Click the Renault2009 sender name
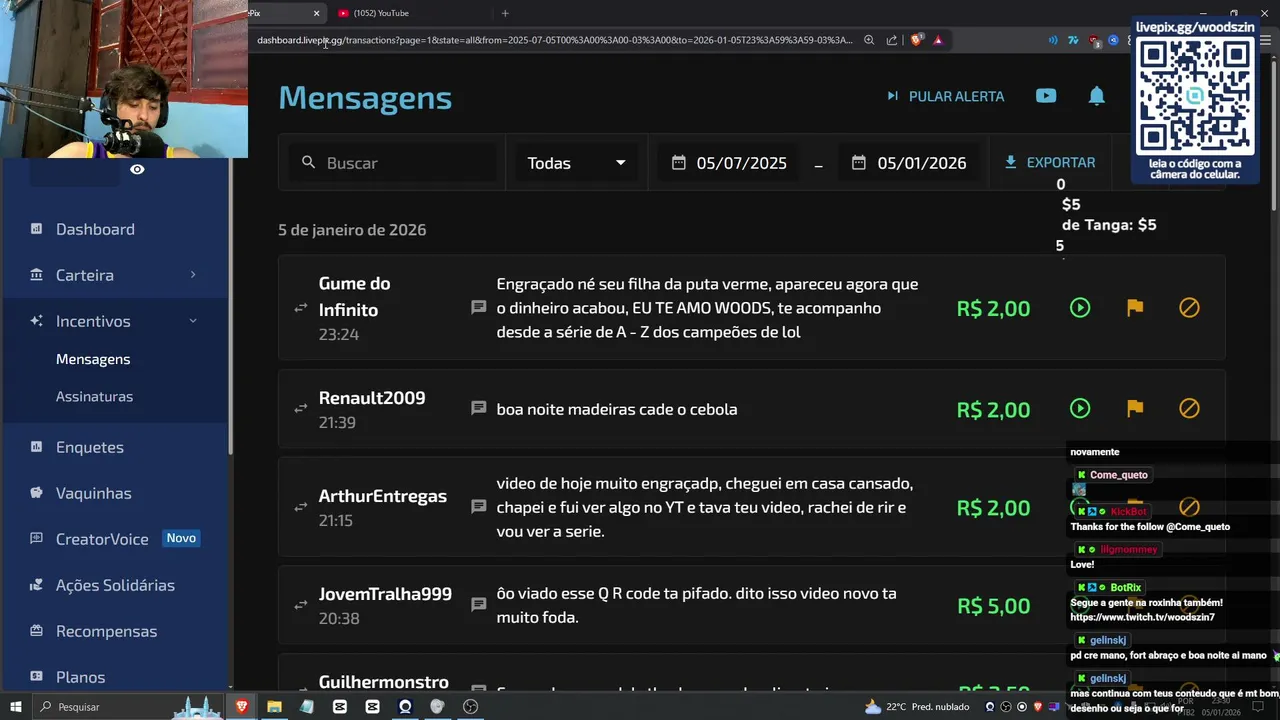The width and height of the screenshot is (1280, 720). click(x=372, y=397)
